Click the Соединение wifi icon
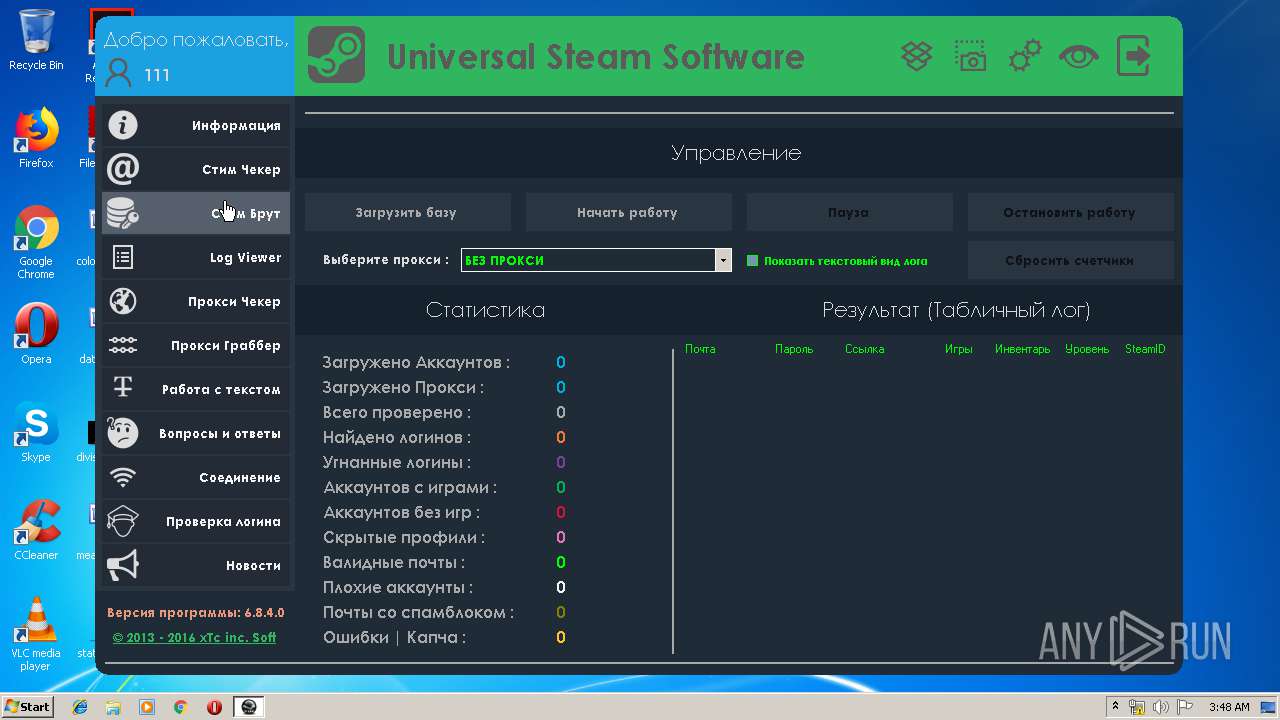 click(123, 477)
